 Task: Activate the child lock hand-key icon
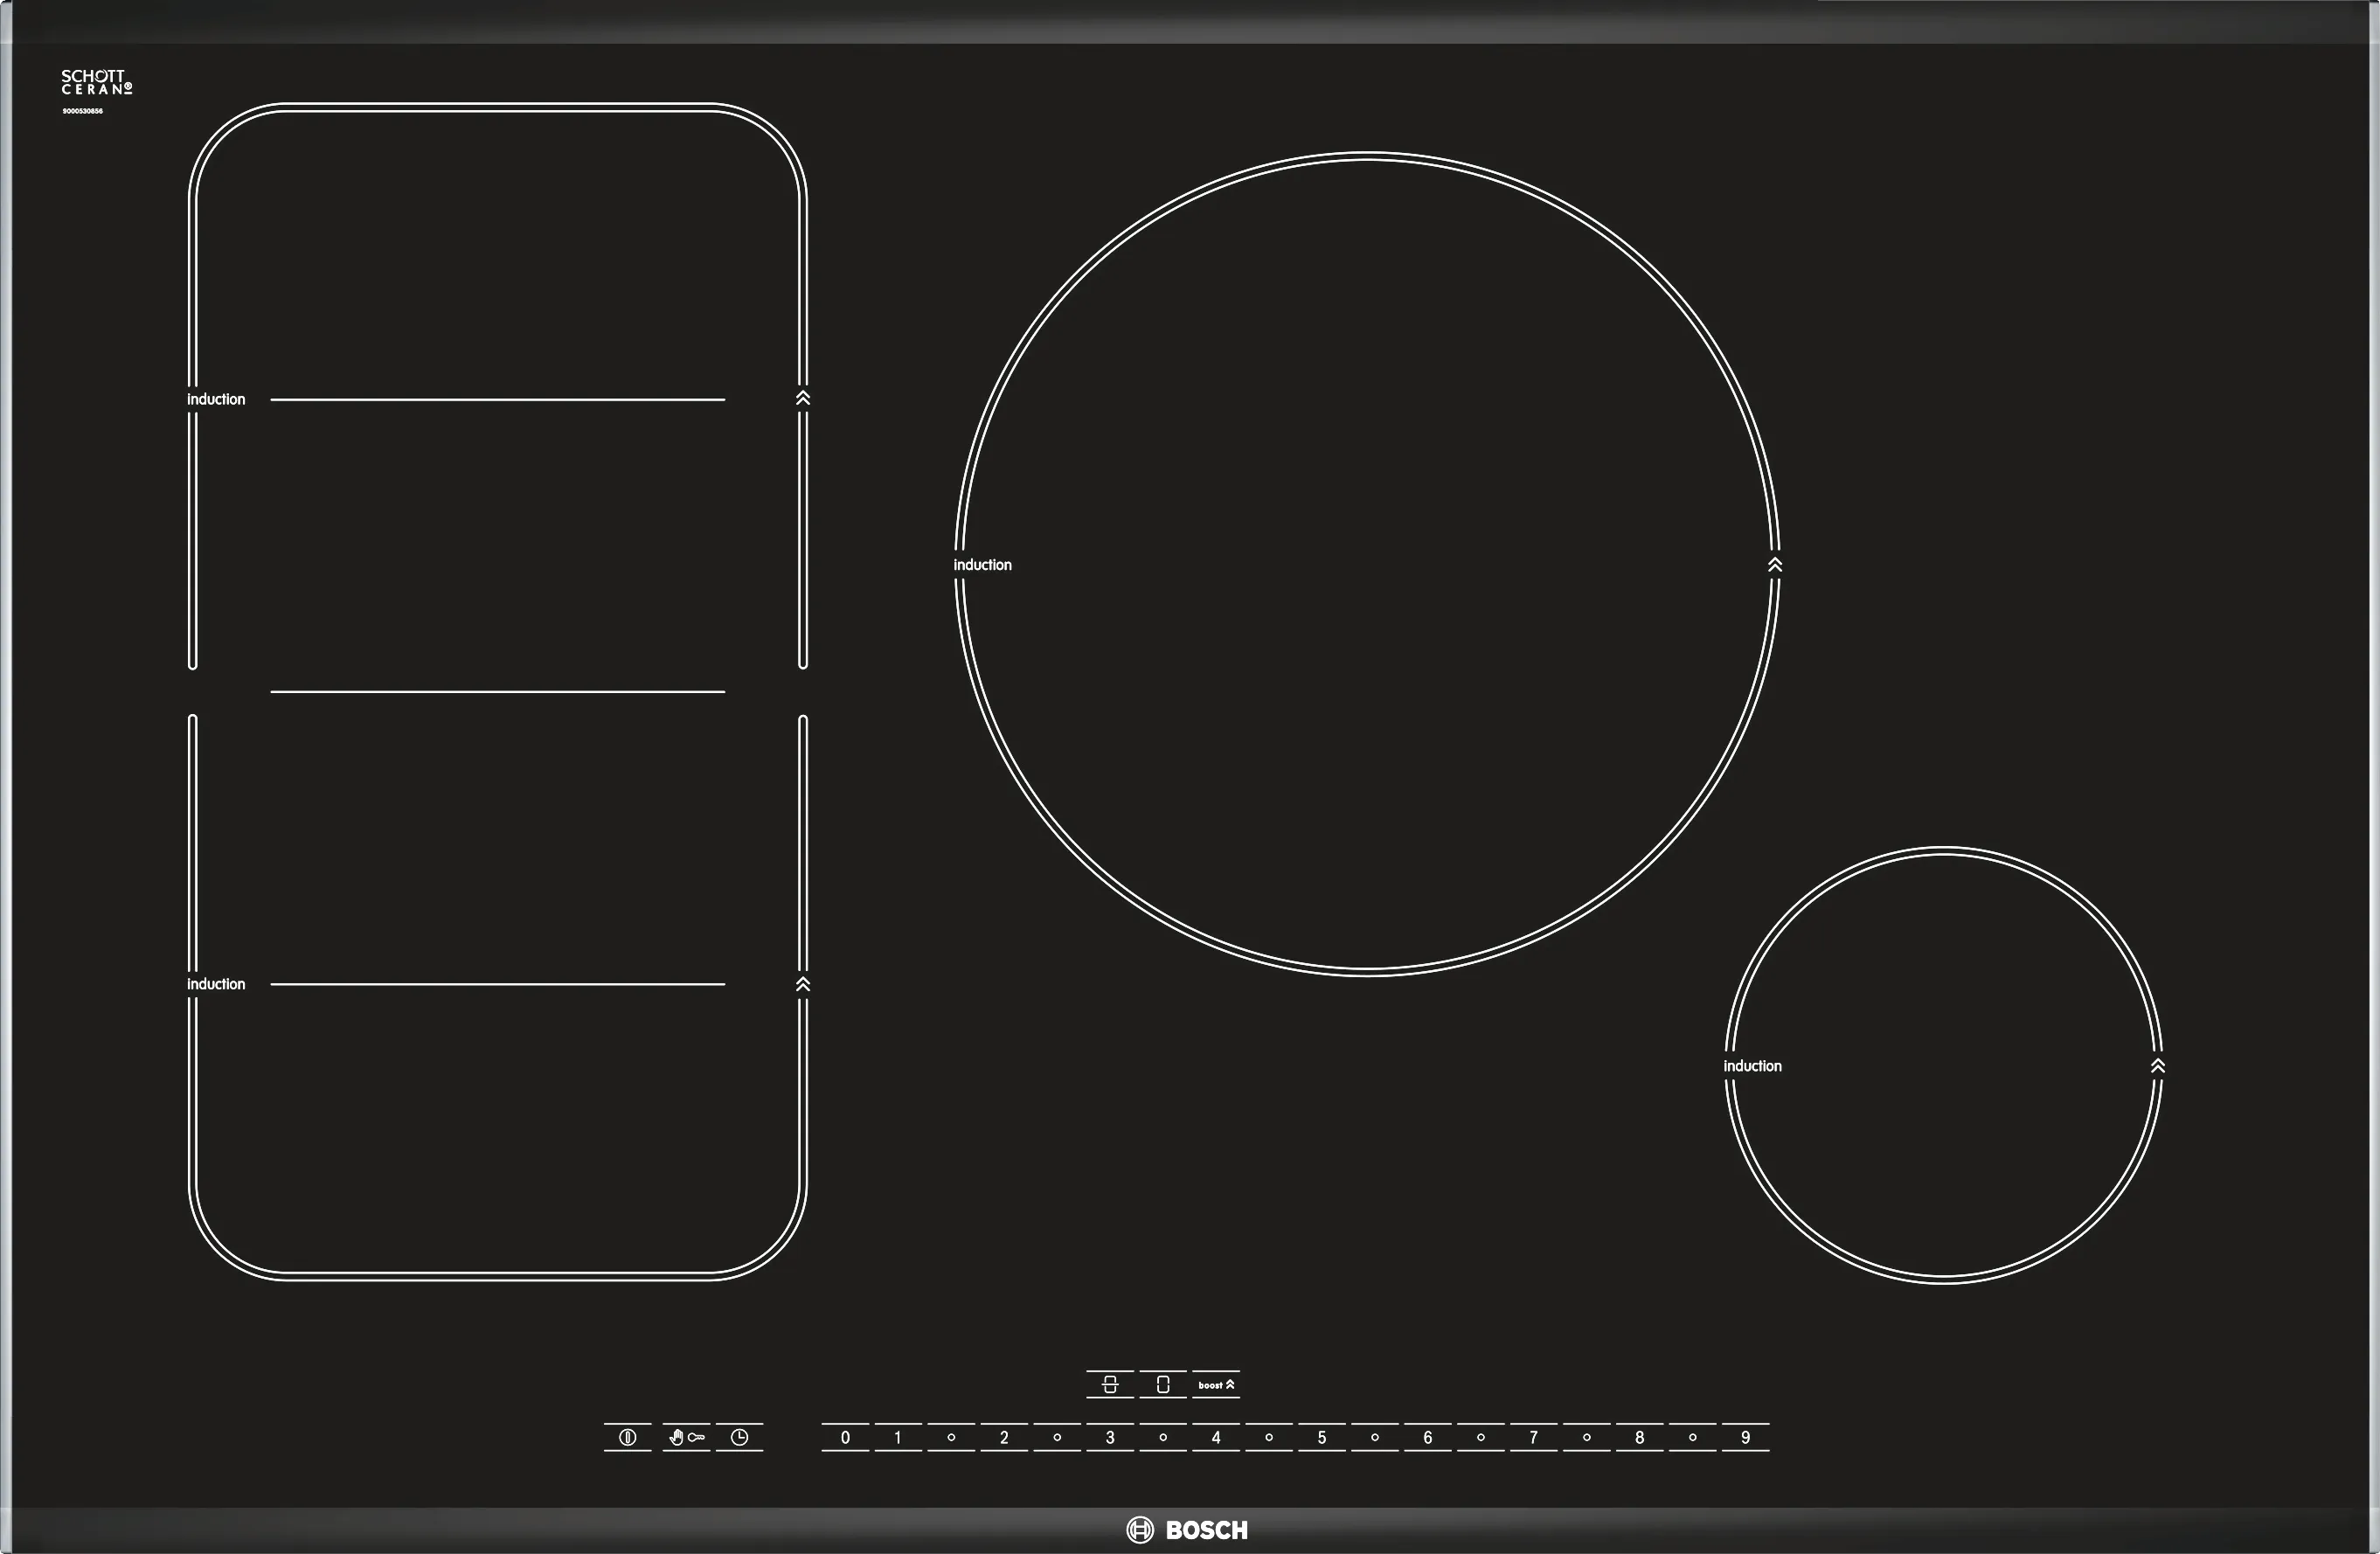(x=686, y=1437)
